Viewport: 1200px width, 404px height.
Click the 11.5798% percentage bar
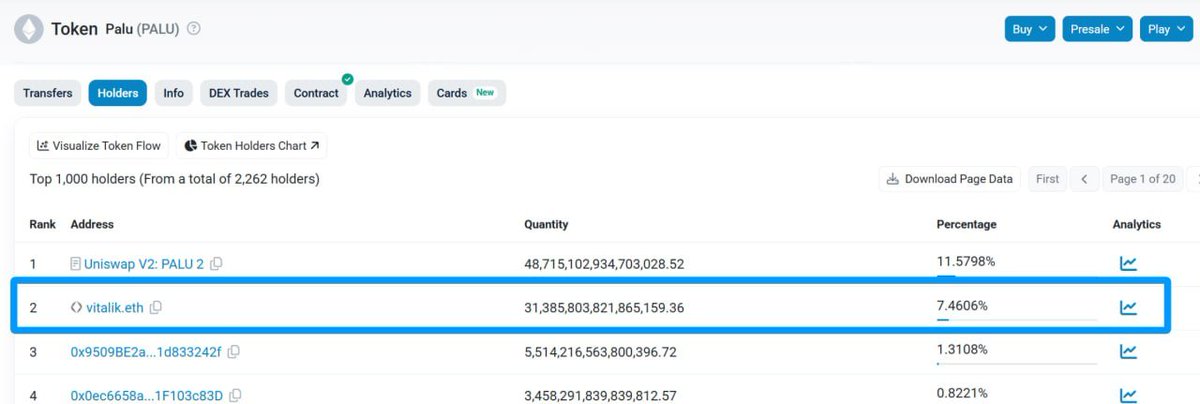pos(1016,276)
